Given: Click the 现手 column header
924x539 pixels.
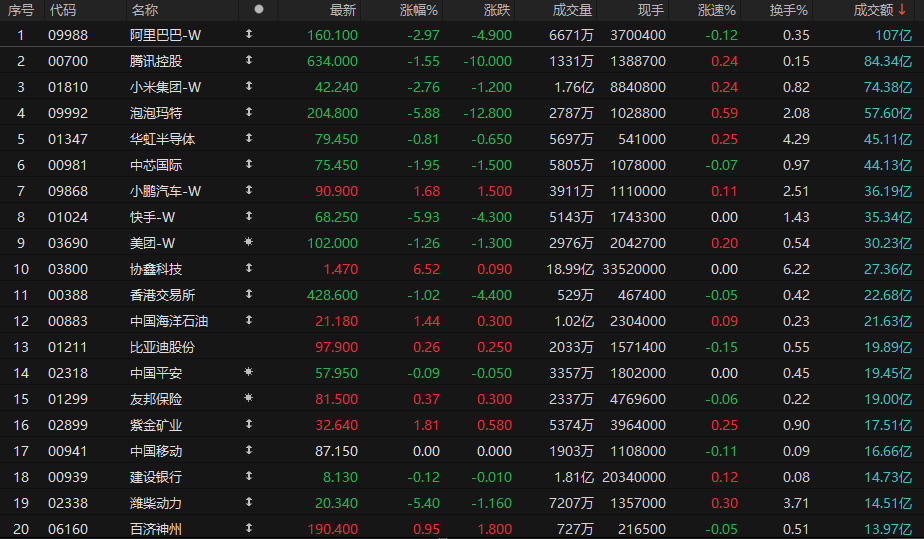Looking at the screenshot, I should tap(651, 10).
